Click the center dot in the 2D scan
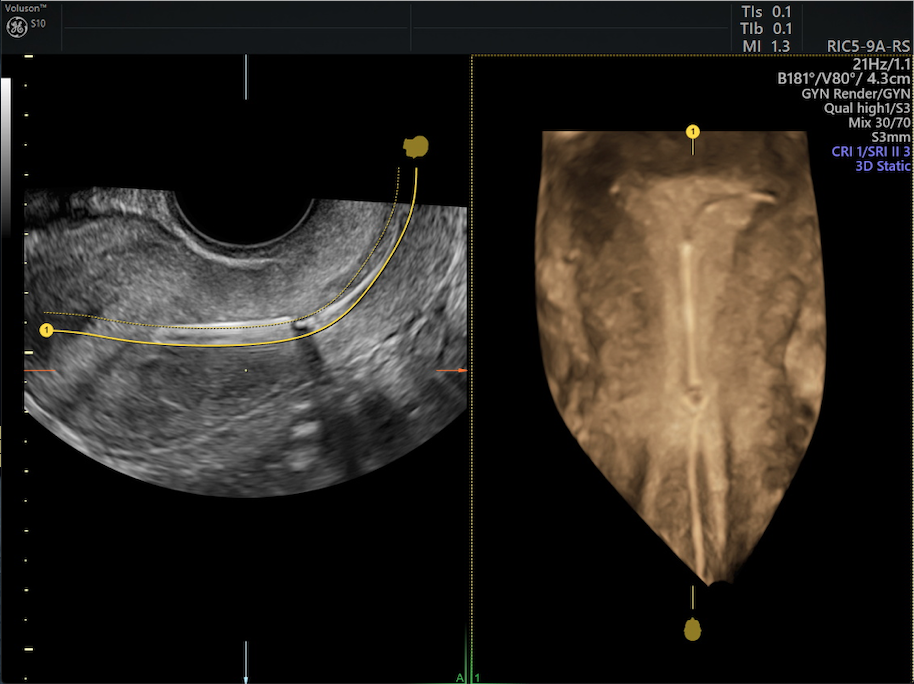The image size is (914, 684). pyautogui.click(x=246, y=370)
